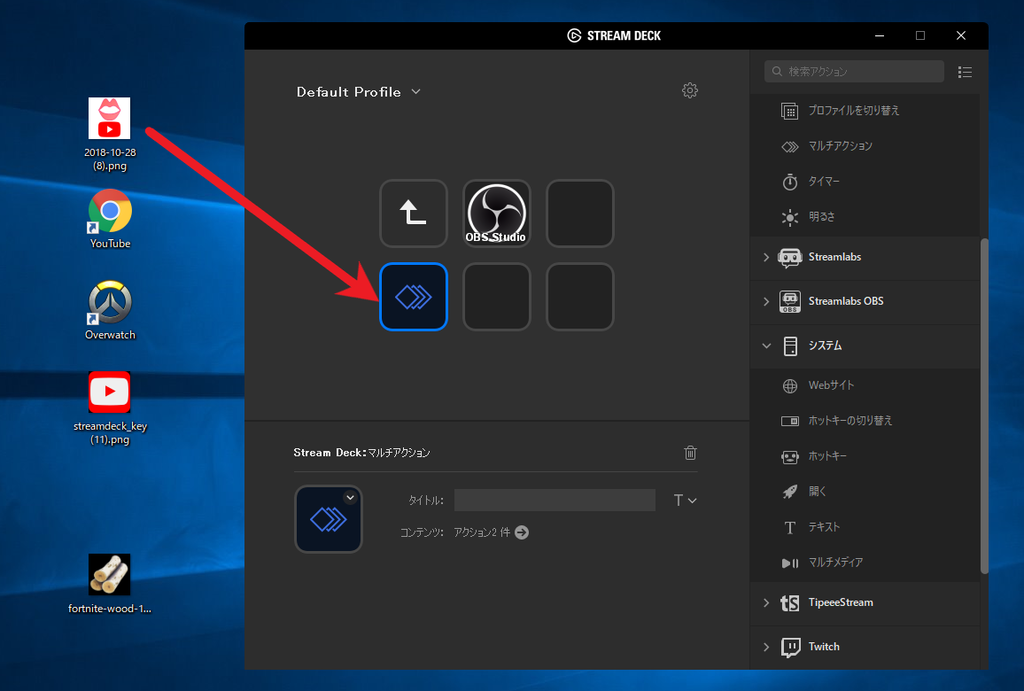The image size is (1024, 691).
Task: Click in the タイトル title input field
Action: (554, 500)
